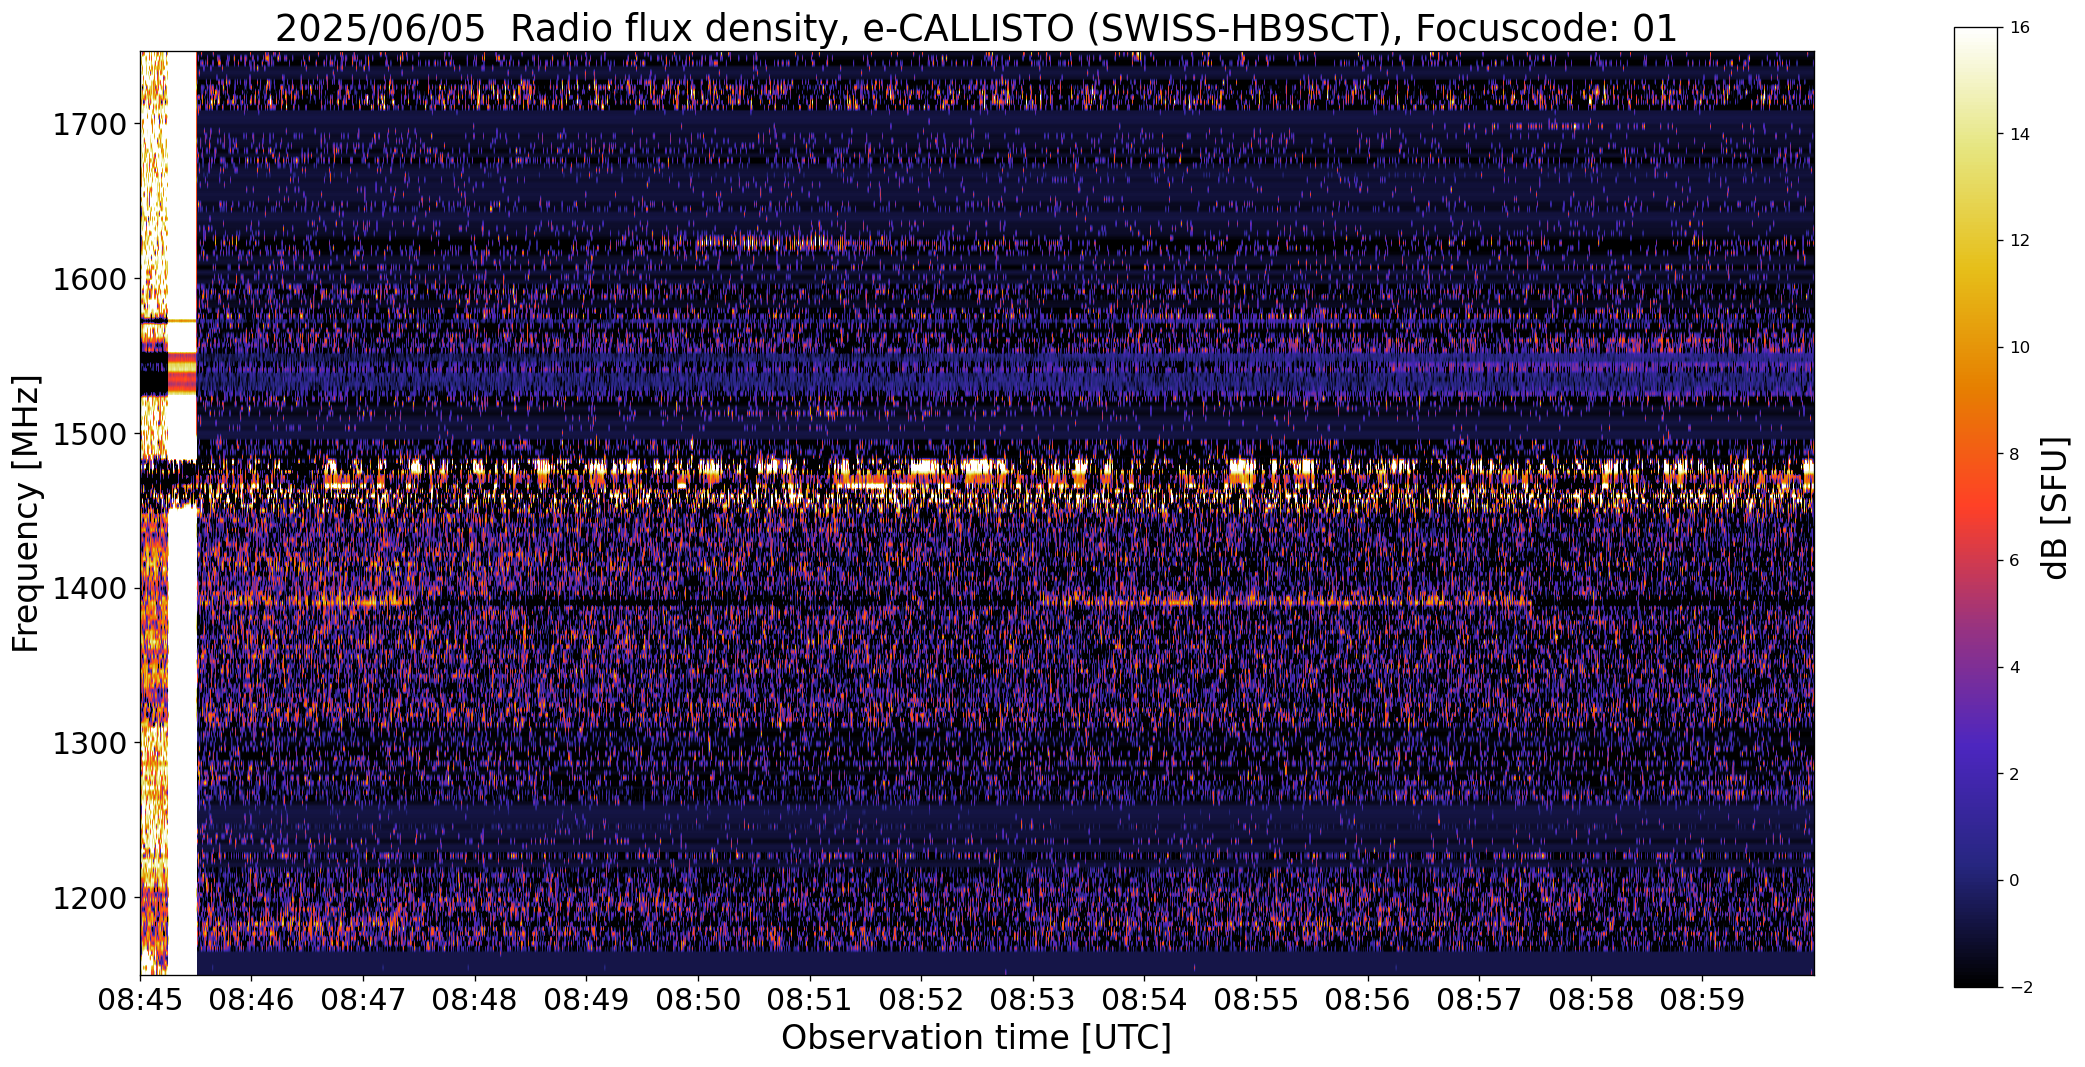Click the 'dB [SFU]' colorbar label
The width and height of the screenshot is (2085, 1067).
pyautogui.click(x=2055, y=507)
